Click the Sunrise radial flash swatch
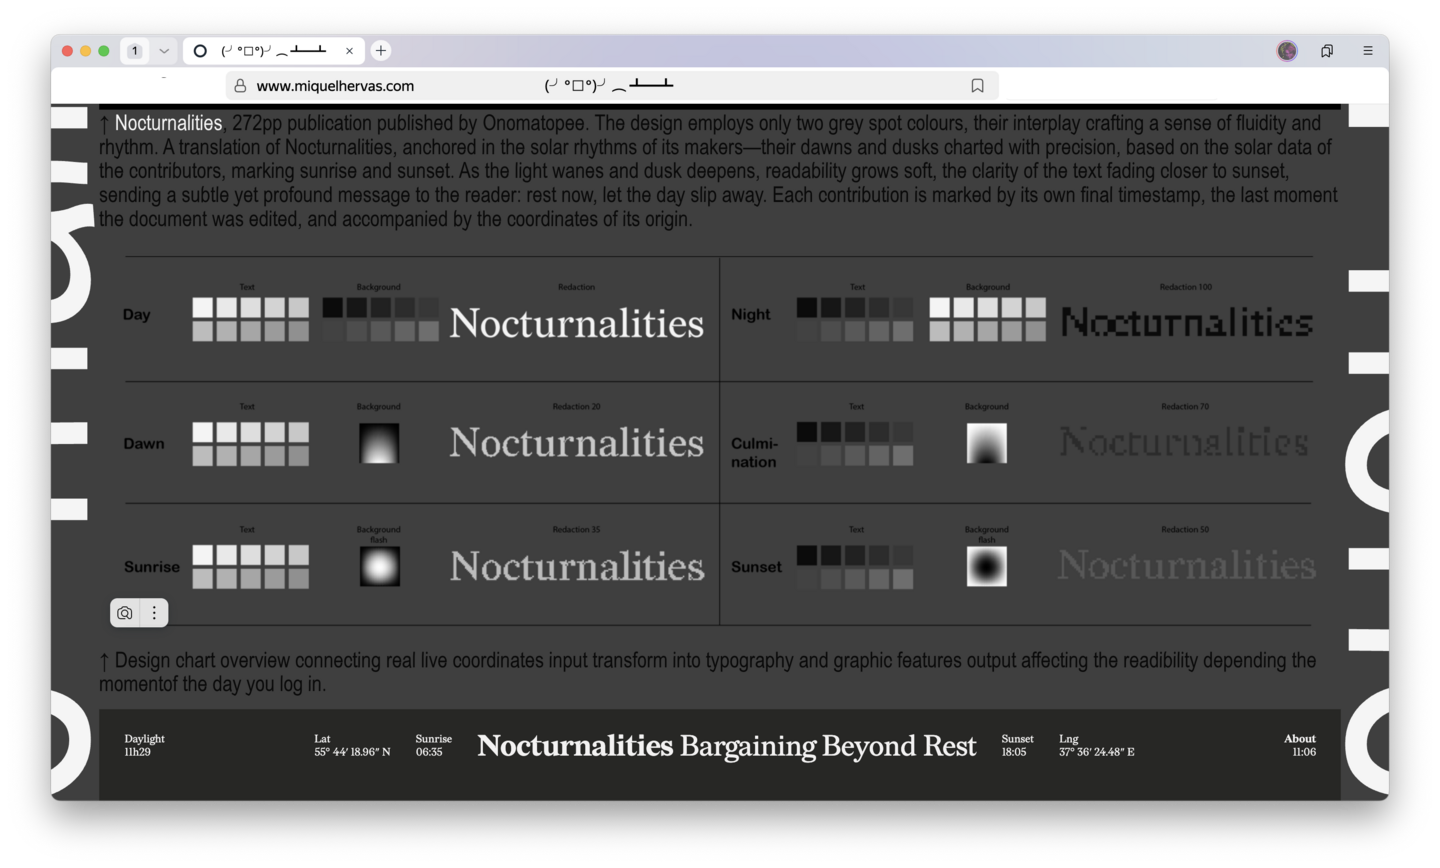 (379, 567)
